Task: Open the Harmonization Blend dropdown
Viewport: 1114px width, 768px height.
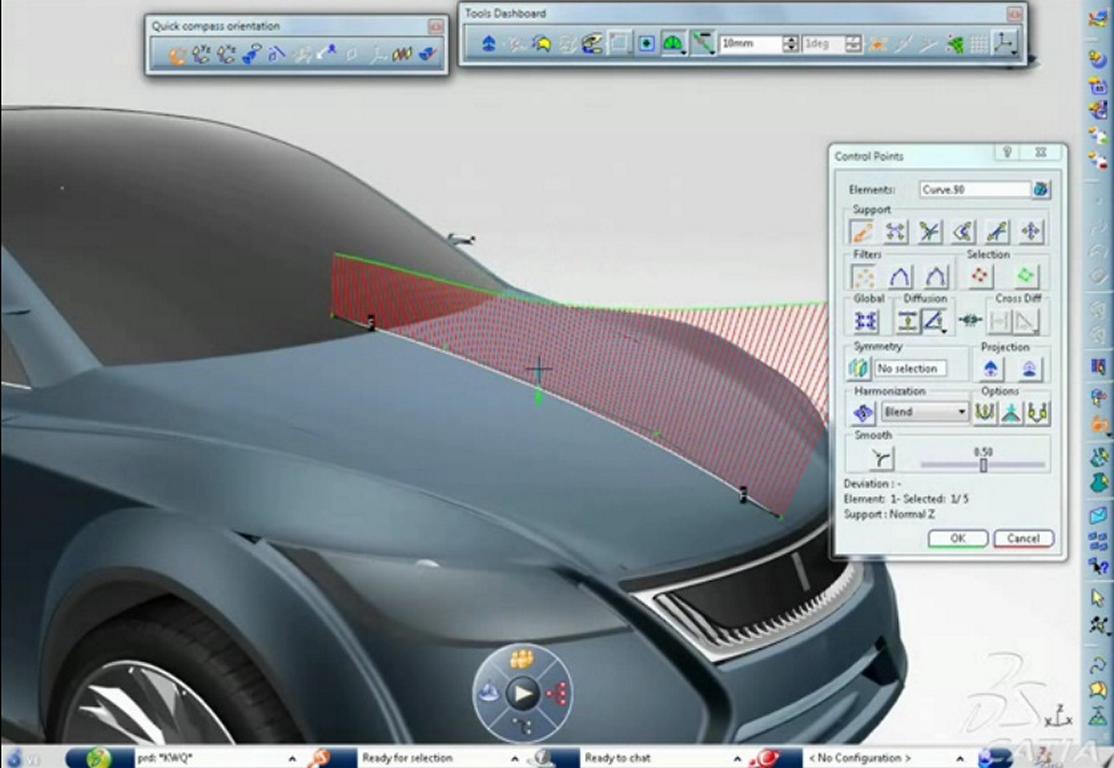Action: (x=924, y=412)
